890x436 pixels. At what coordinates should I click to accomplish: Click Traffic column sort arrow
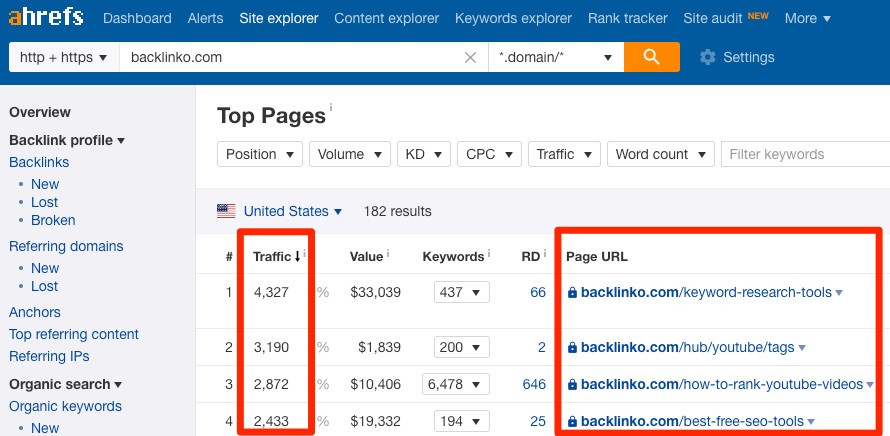click(x=297, y=257)
